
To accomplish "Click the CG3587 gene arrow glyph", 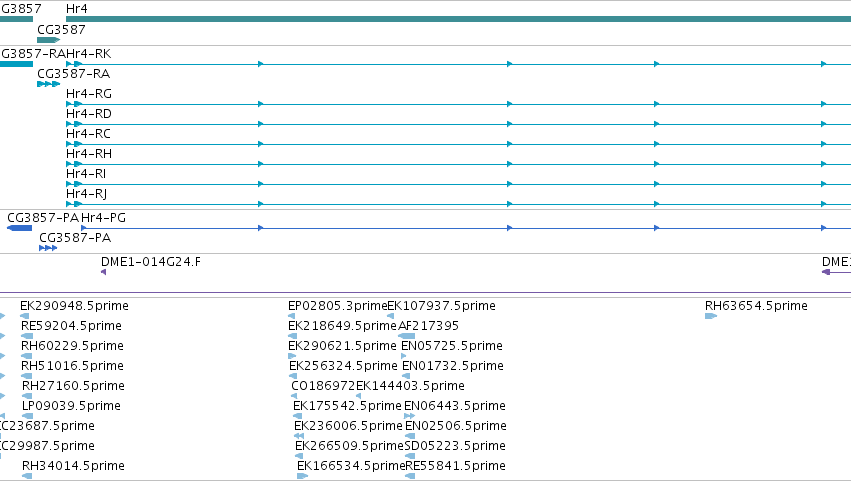I will tap(48, 40).
